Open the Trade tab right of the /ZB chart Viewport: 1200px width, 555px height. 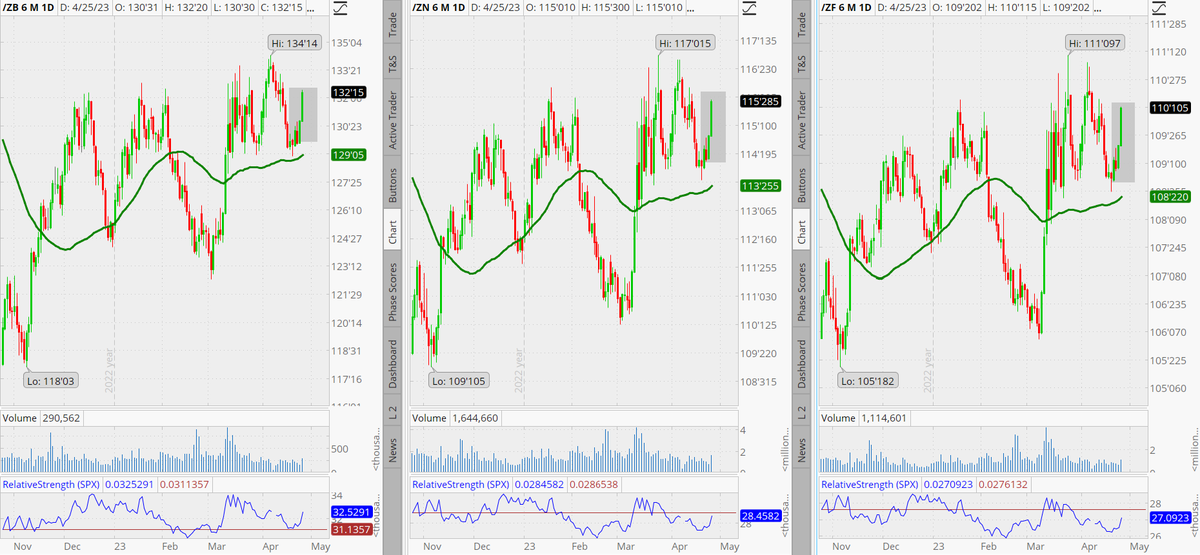(393, 24)
